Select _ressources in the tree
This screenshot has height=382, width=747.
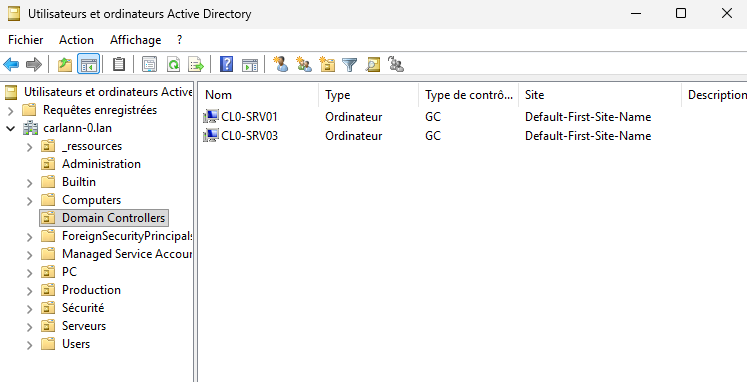tap(92, 146)
